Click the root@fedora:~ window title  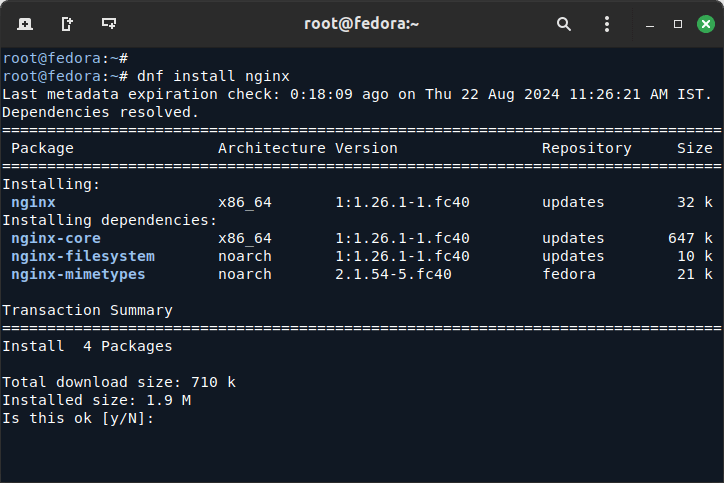(361, 24)
